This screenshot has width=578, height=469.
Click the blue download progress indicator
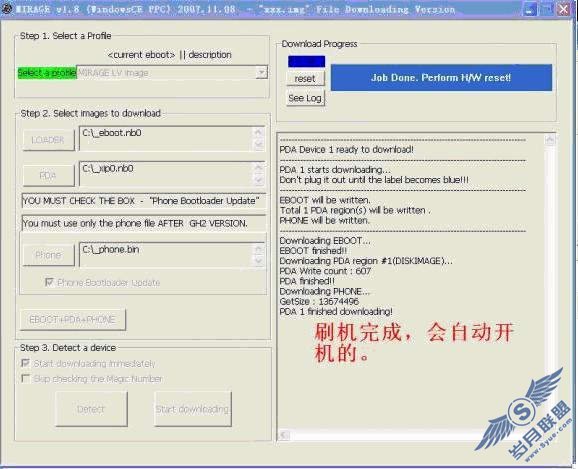click(x=306, y=61)
